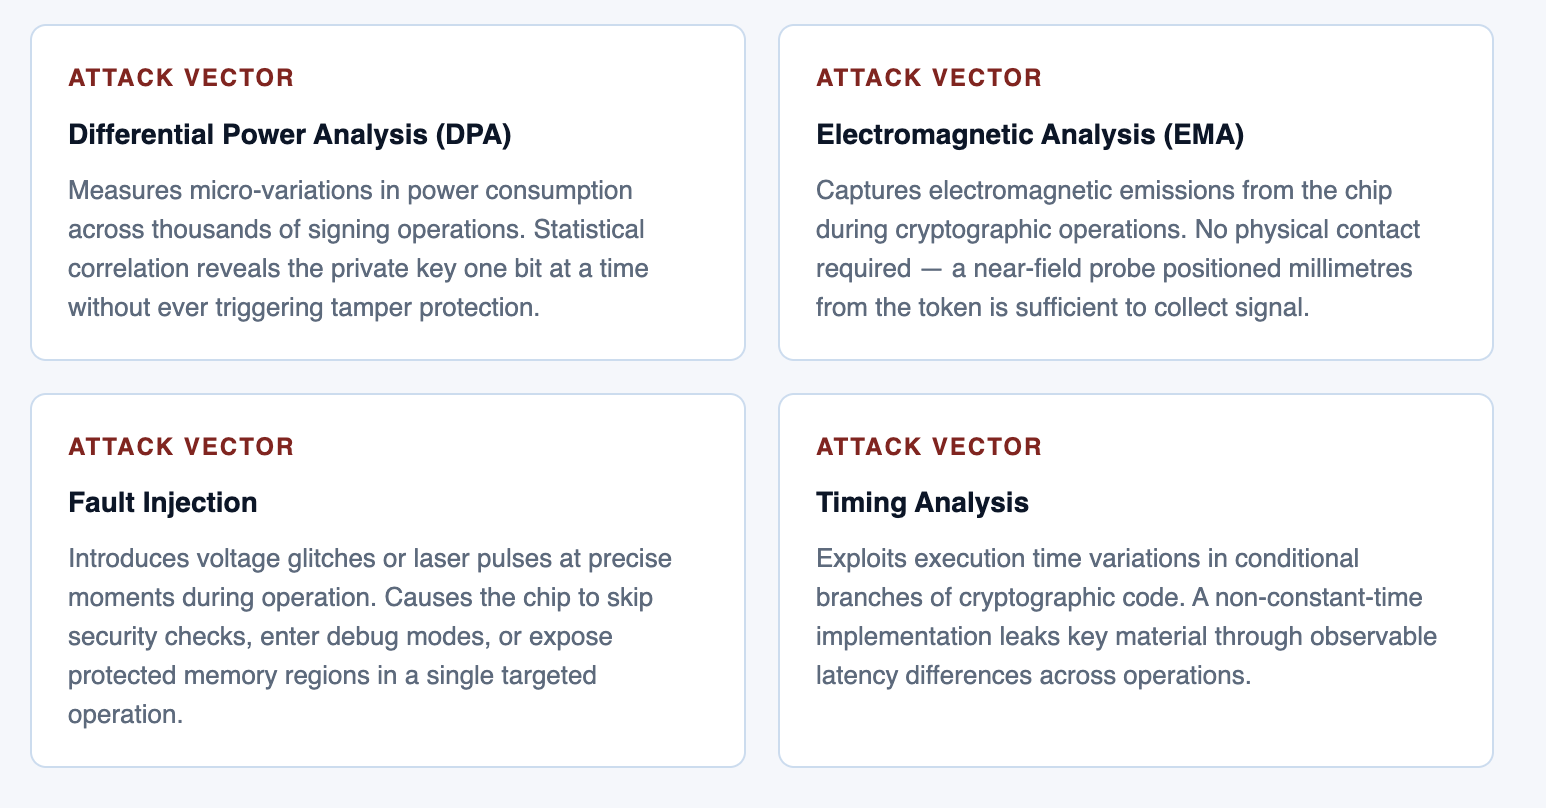The height and width of the screenshot is (808, 1546).
Task: Click the Differential Power Analysis (DPA) heading
Action: click(290, 134)
